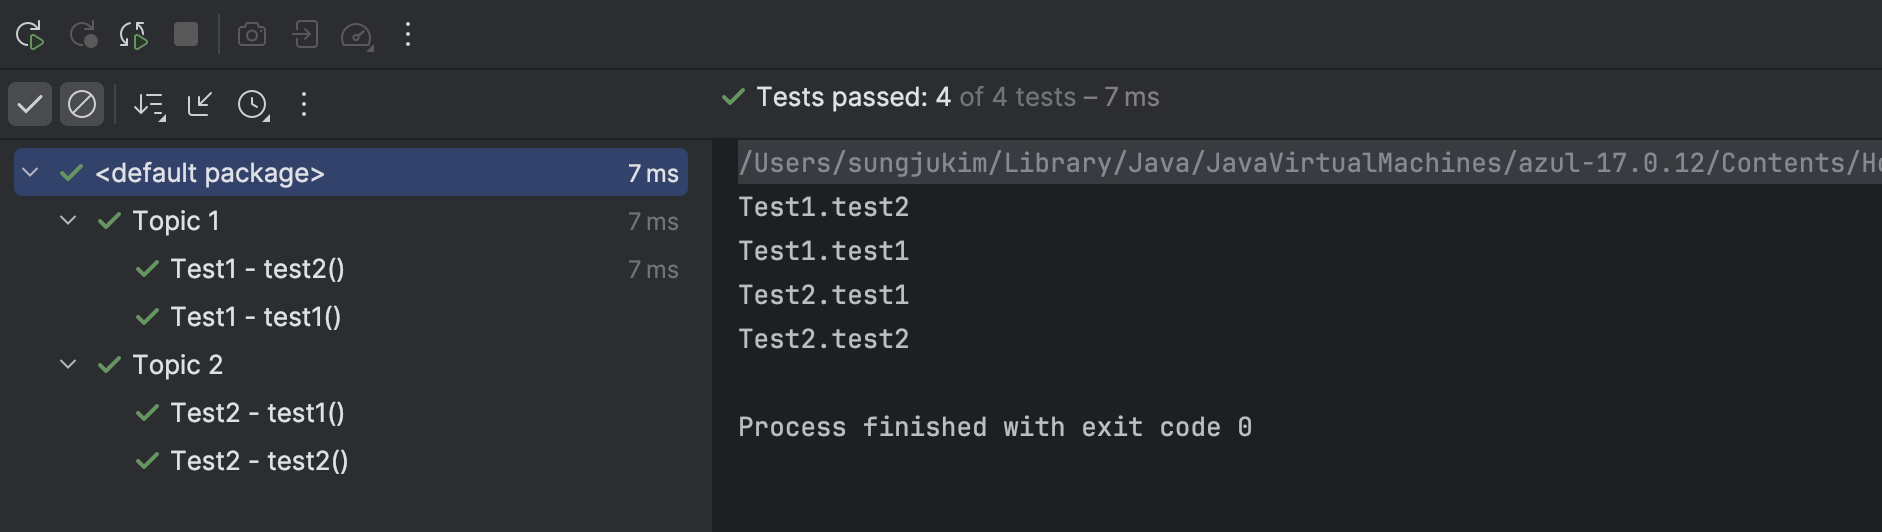Select the Test2 - test1() result

pos(257,413)
